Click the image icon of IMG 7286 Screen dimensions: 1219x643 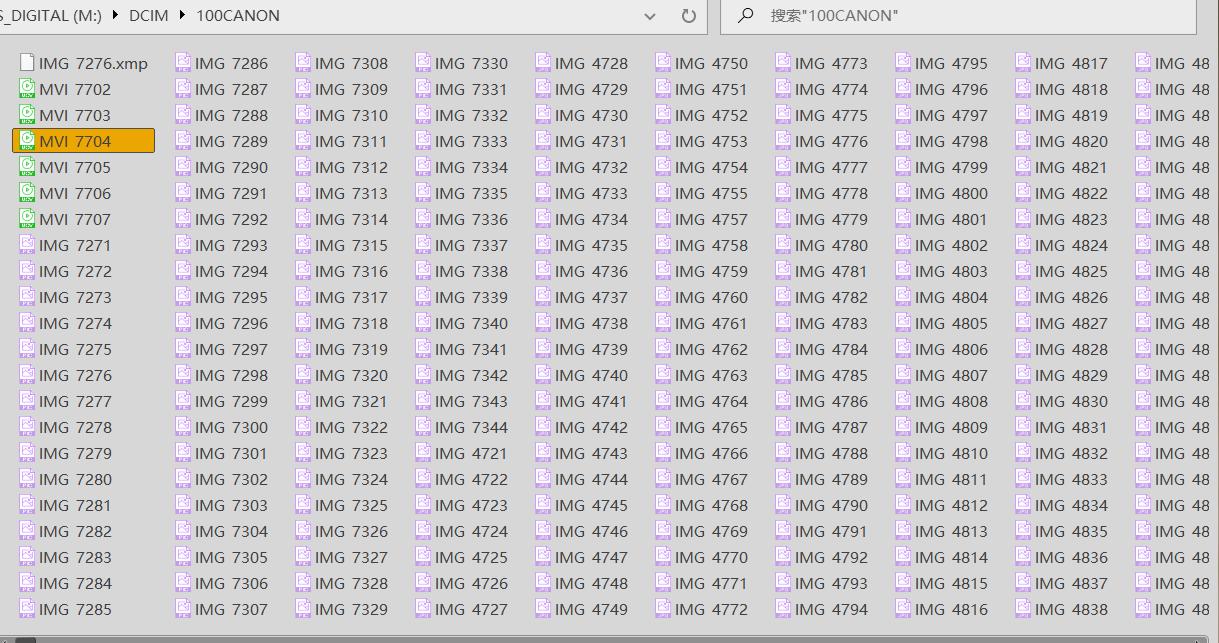point(183,63)
